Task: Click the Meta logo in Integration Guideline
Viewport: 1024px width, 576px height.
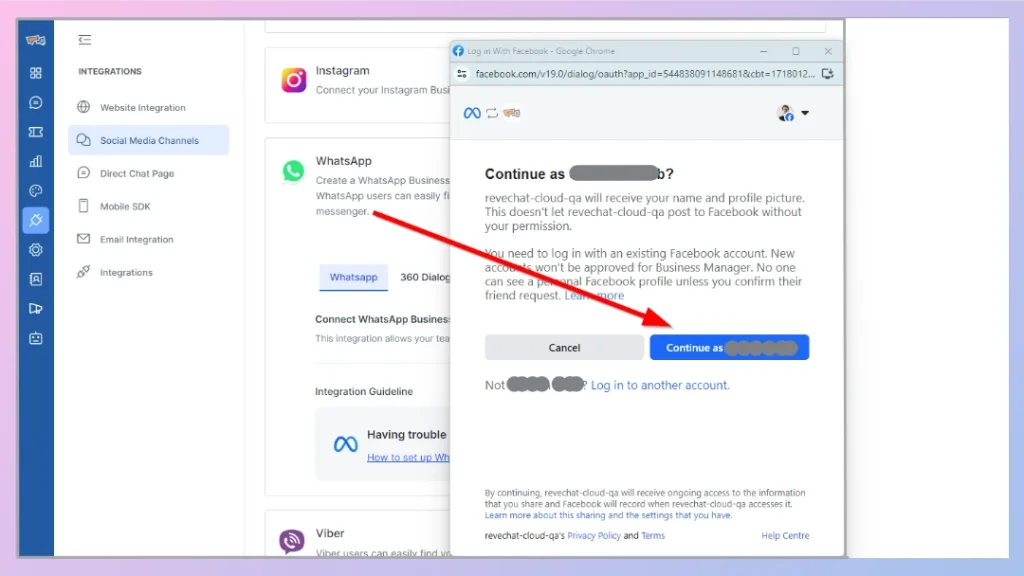Action: (345, 444)
